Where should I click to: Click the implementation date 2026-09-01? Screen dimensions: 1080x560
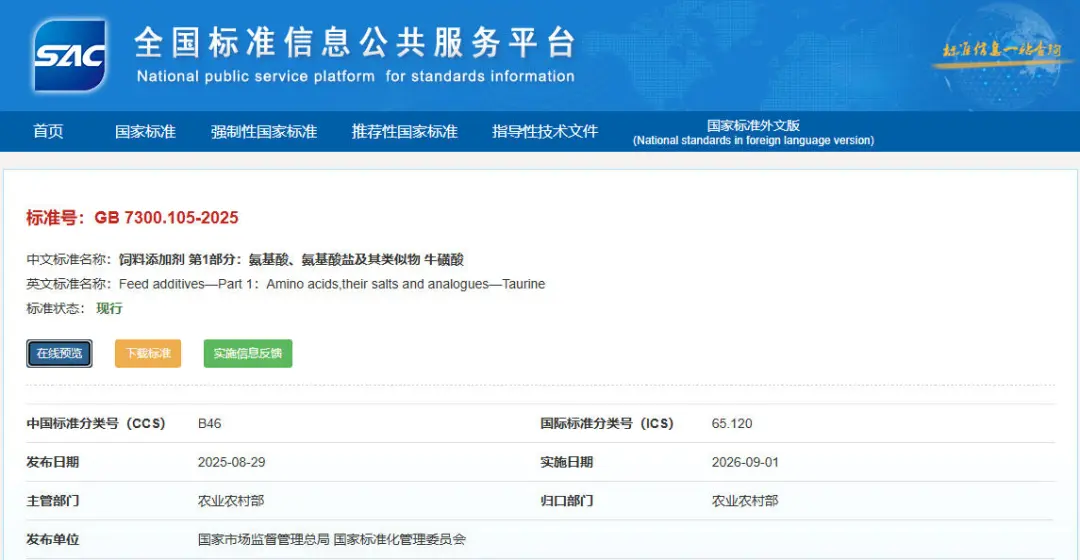pos(745,462)
